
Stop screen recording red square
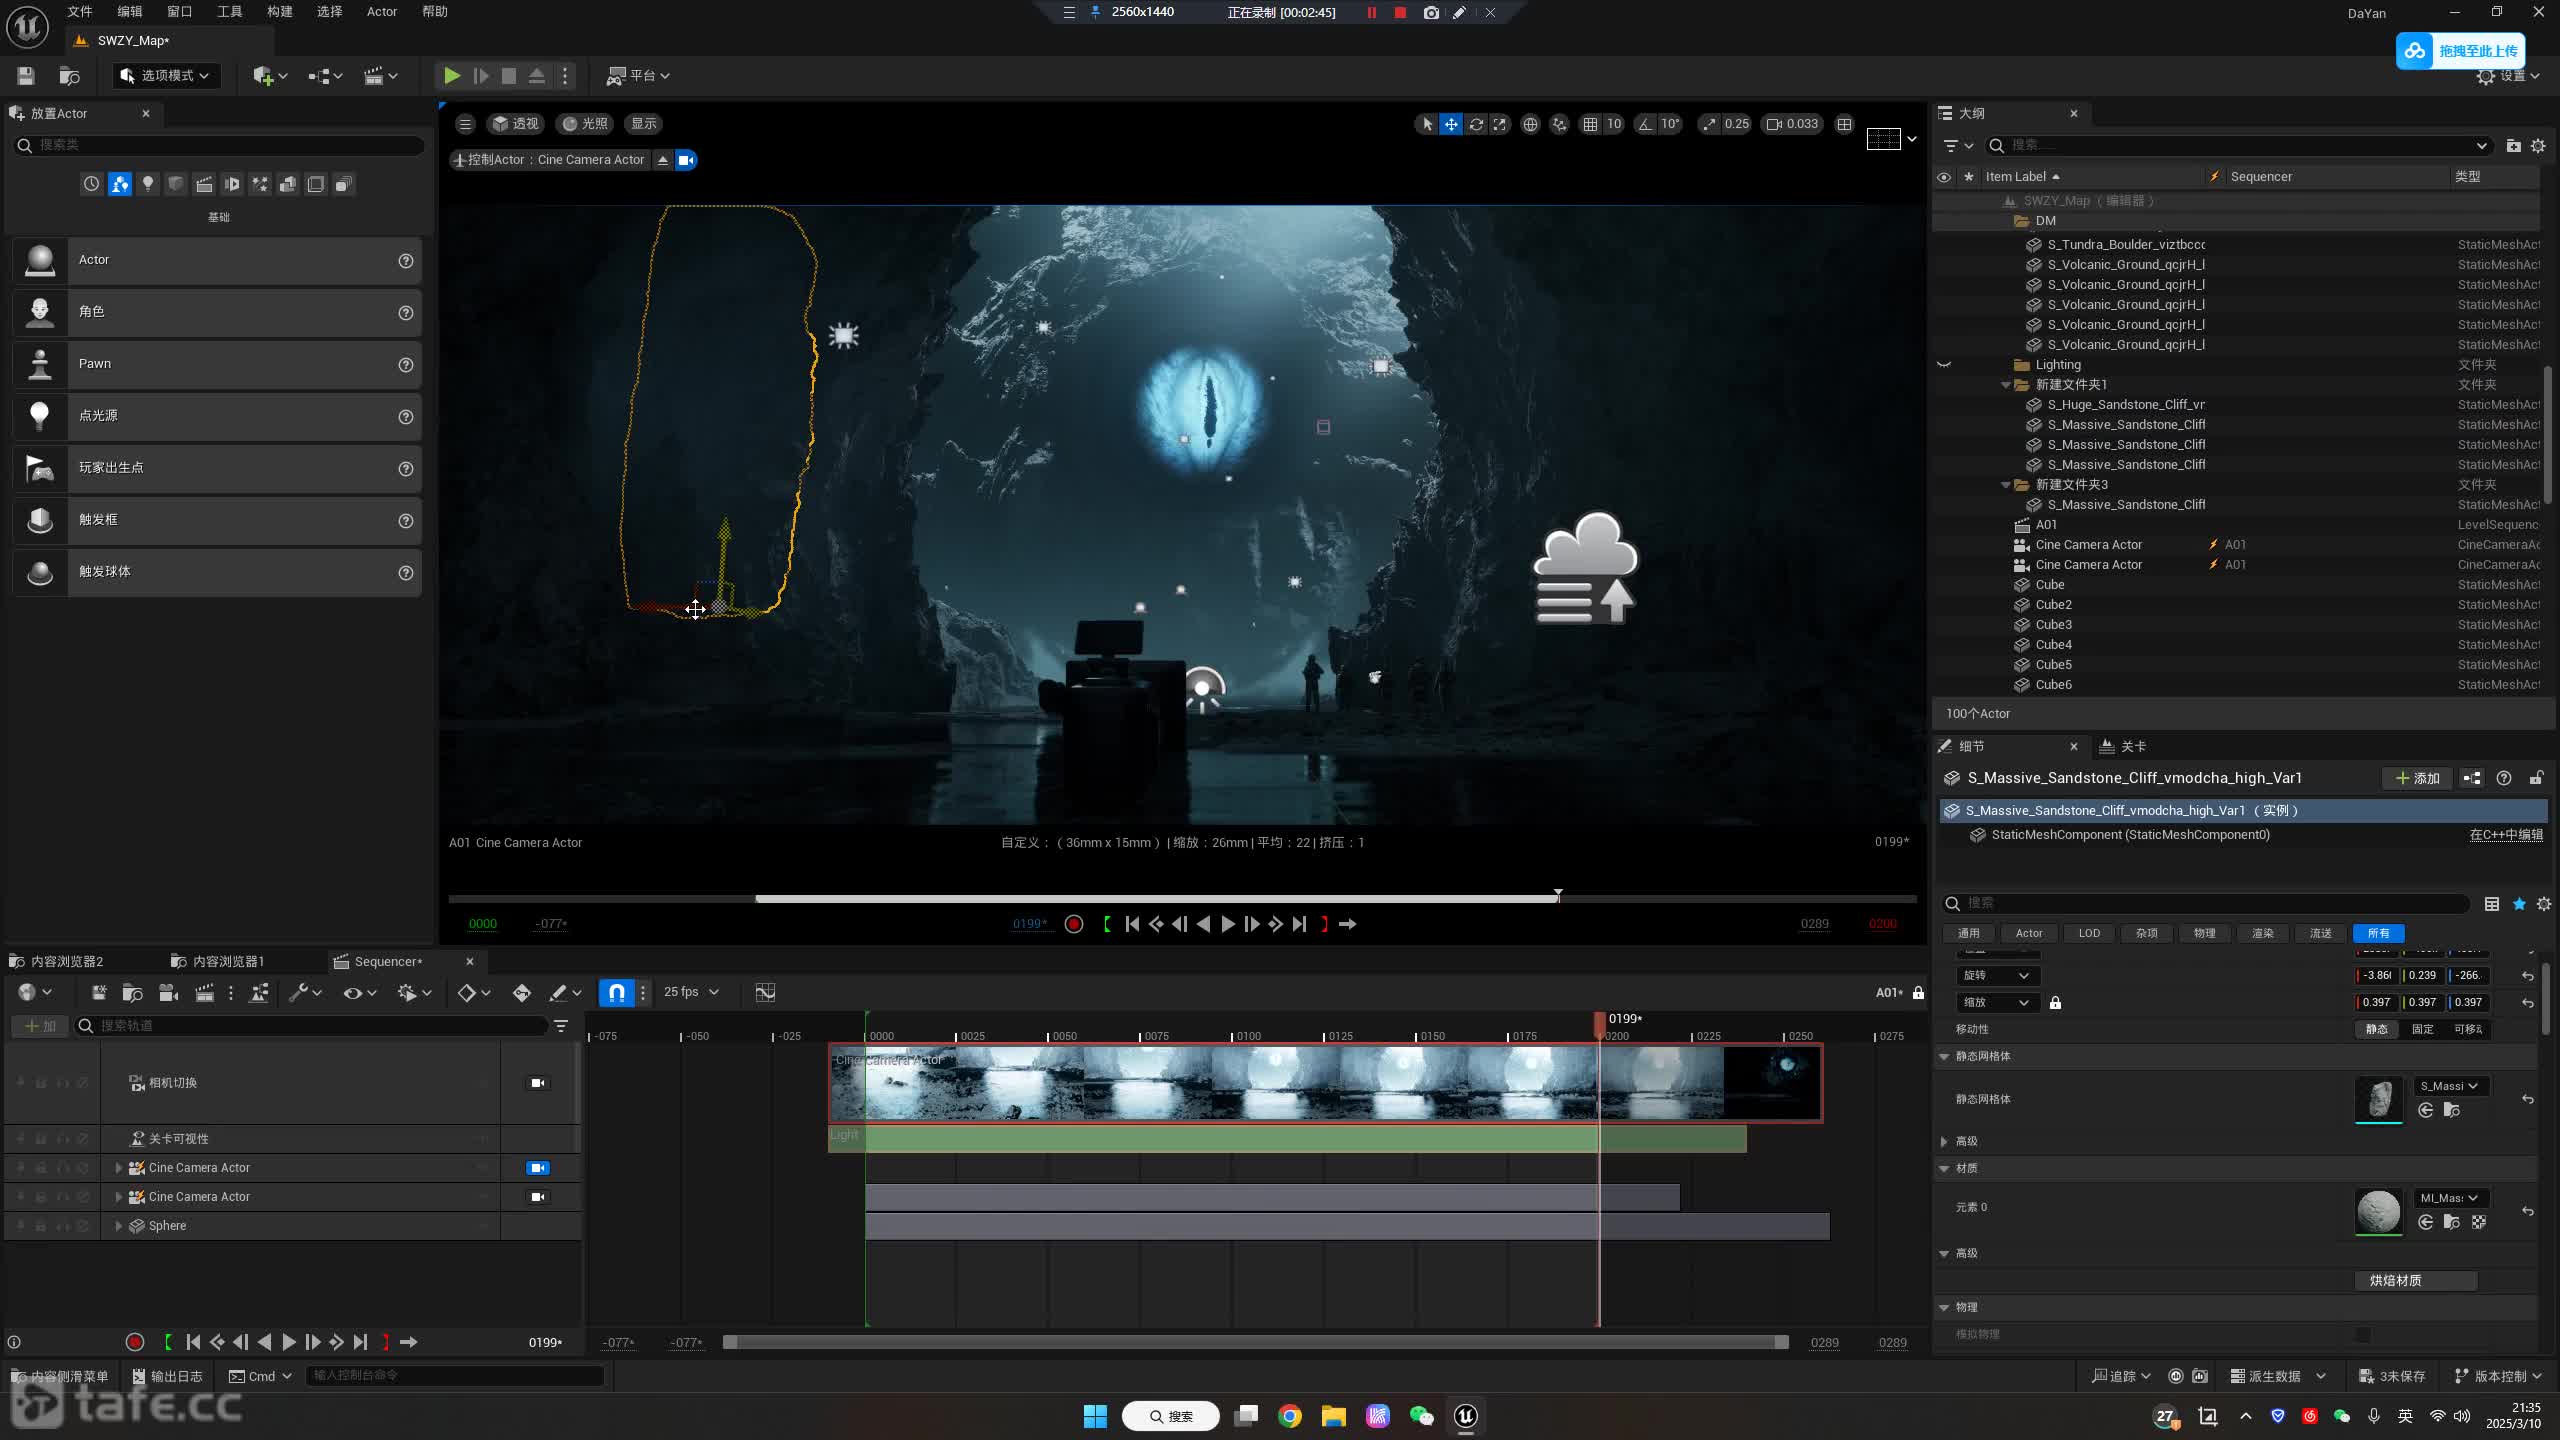click(1400, 13)
